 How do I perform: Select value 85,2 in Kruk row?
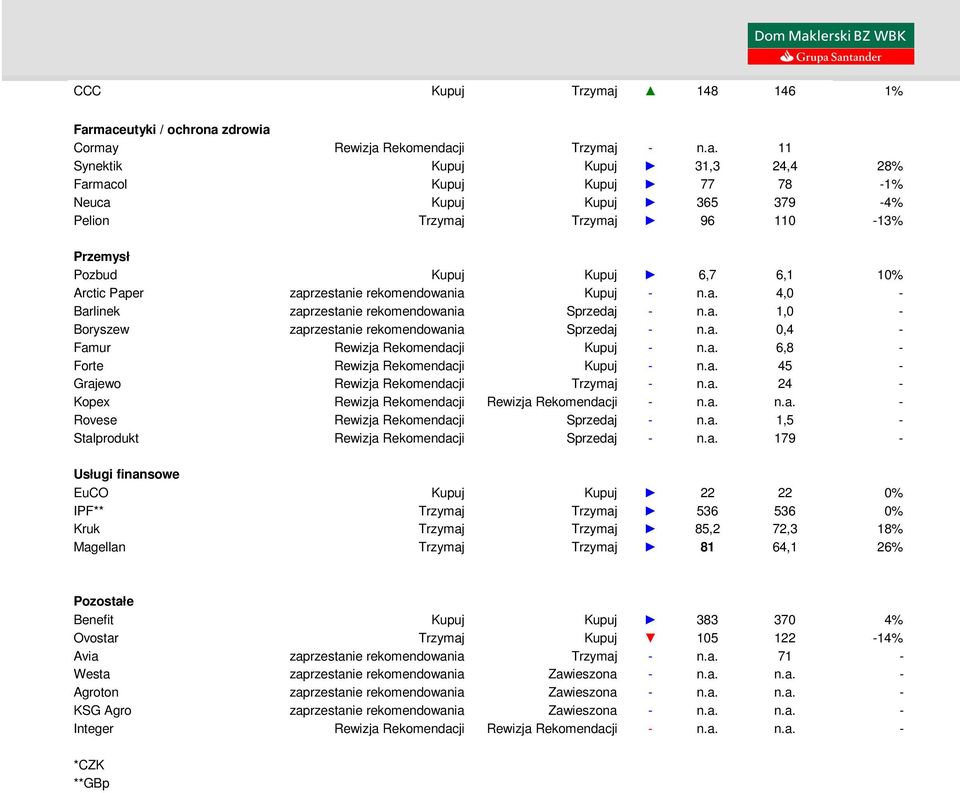(x=707, y=529)
